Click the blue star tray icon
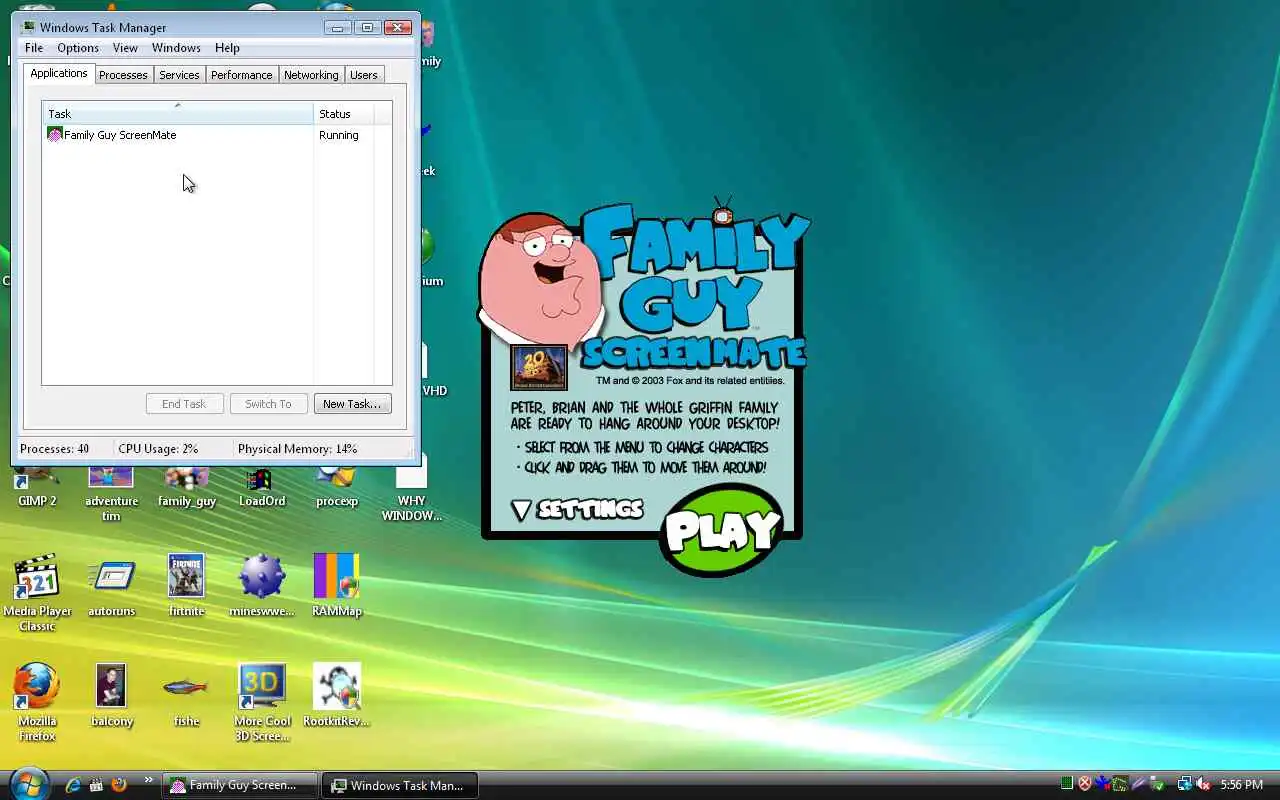The width and height of the screenshot is (1280, 800). tap(1103, 784)
